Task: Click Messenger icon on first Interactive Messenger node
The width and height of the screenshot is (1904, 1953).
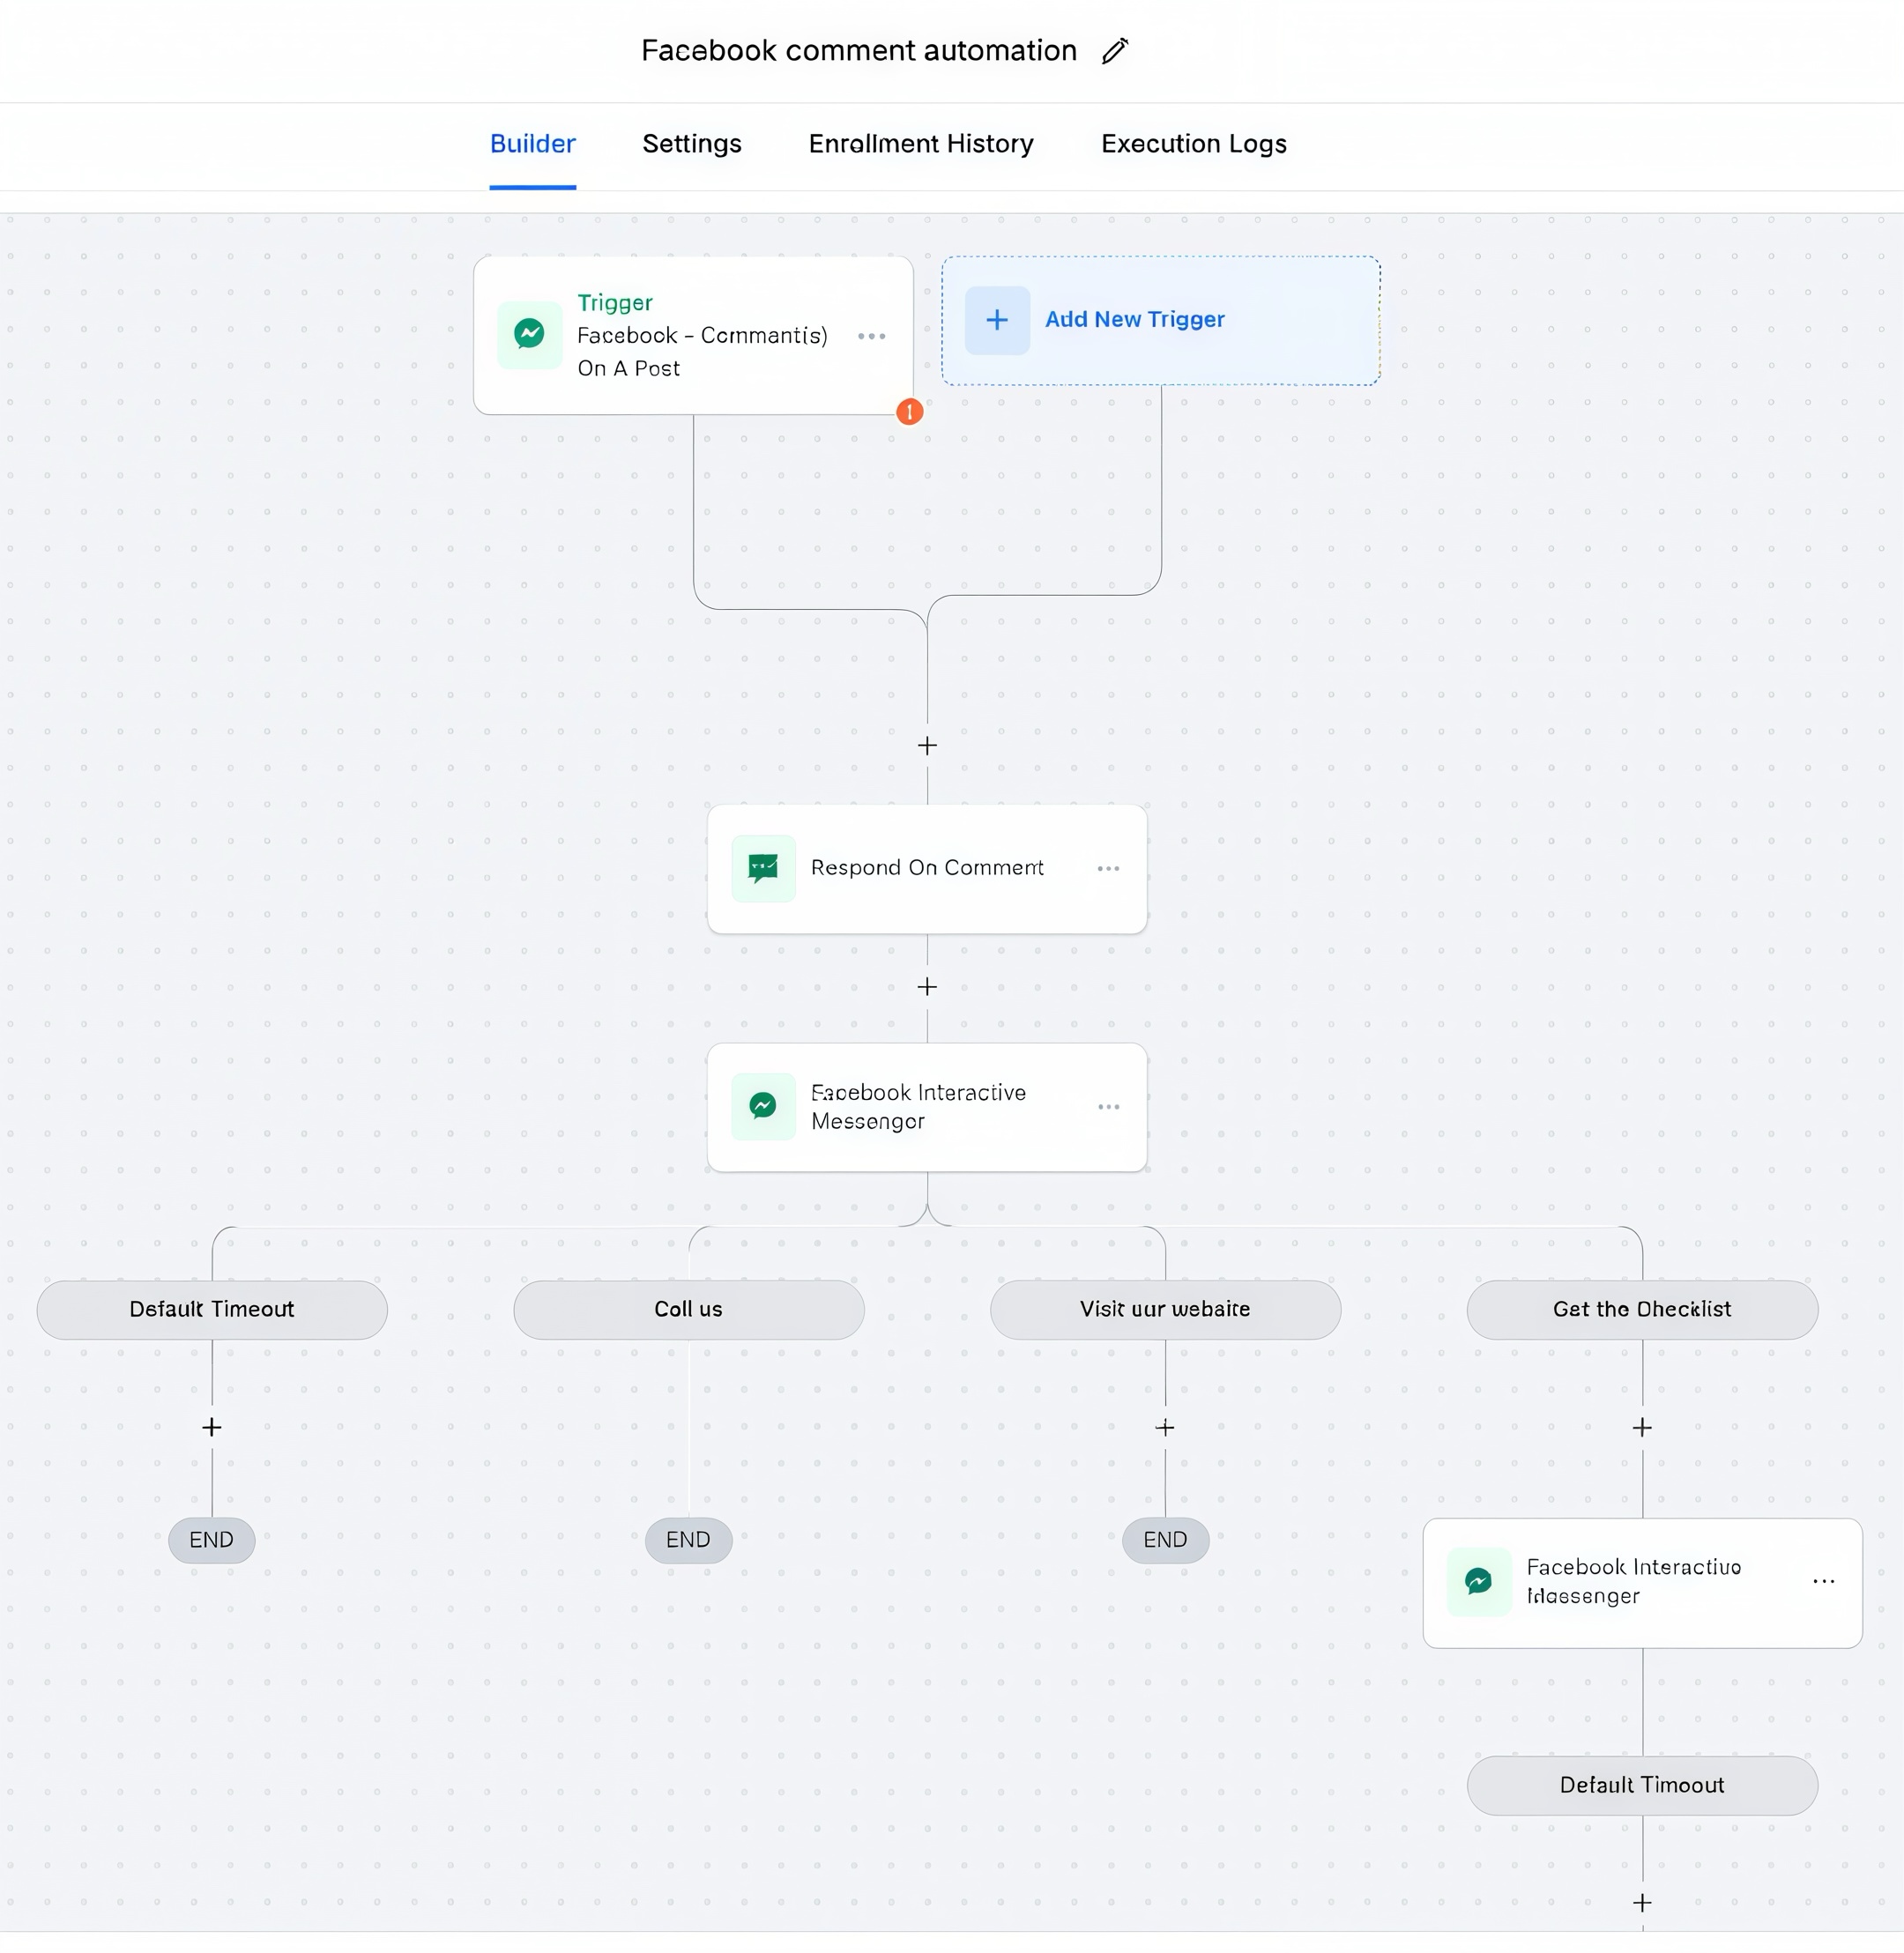Action: click(763, 1106)
